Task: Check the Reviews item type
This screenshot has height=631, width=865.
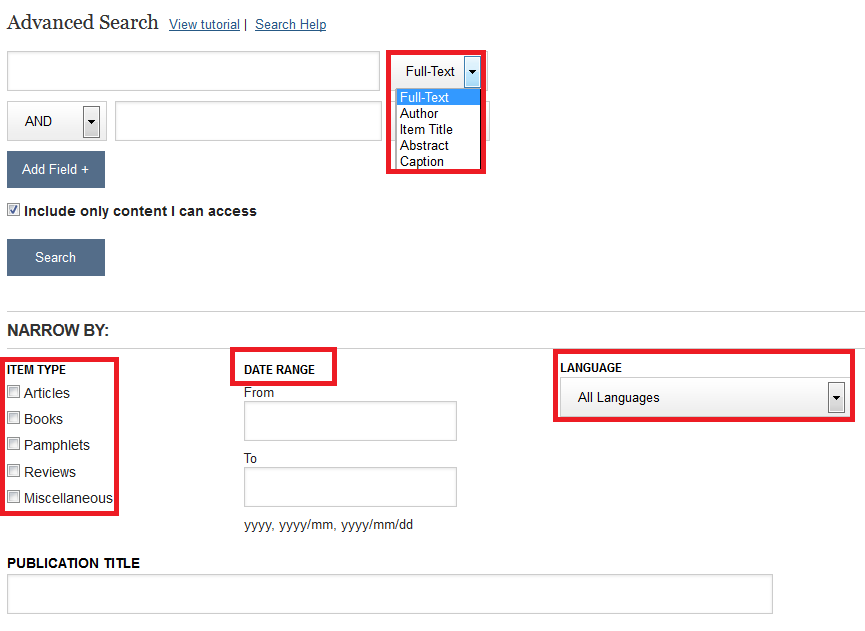Action: pos(13,470)
